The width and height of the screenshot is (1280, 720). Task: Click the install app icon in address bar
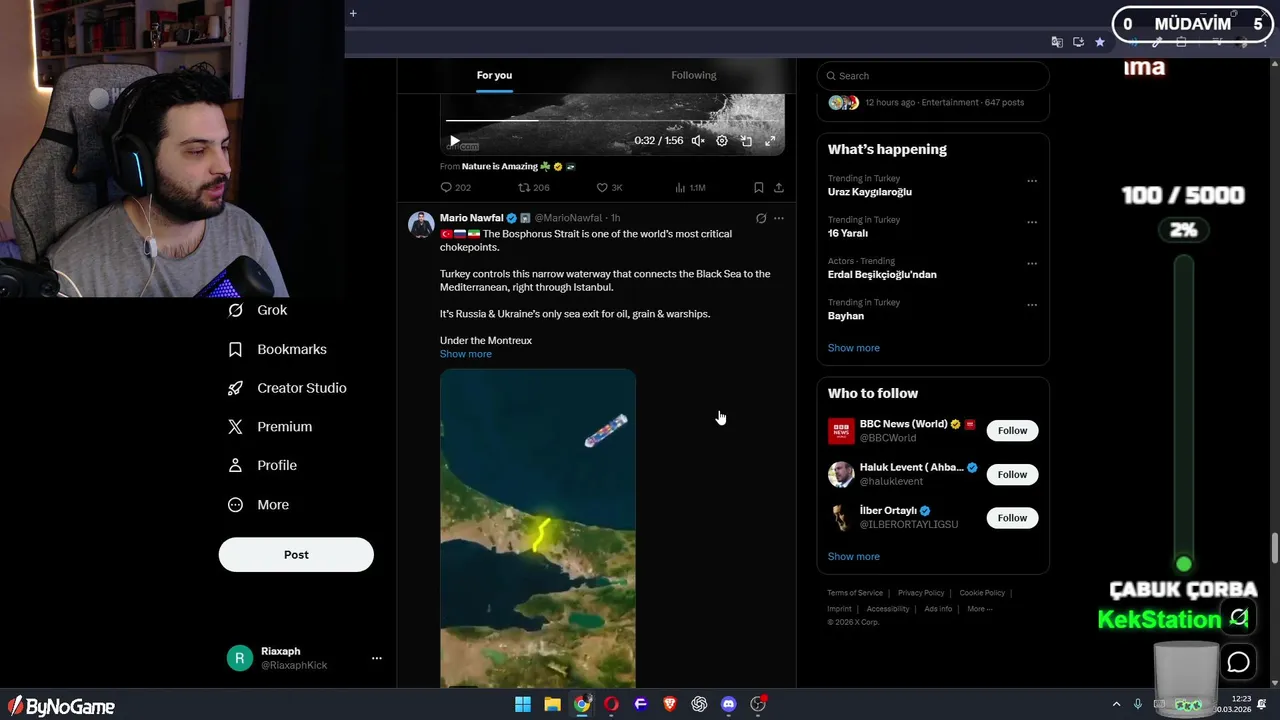[1078, 42]
